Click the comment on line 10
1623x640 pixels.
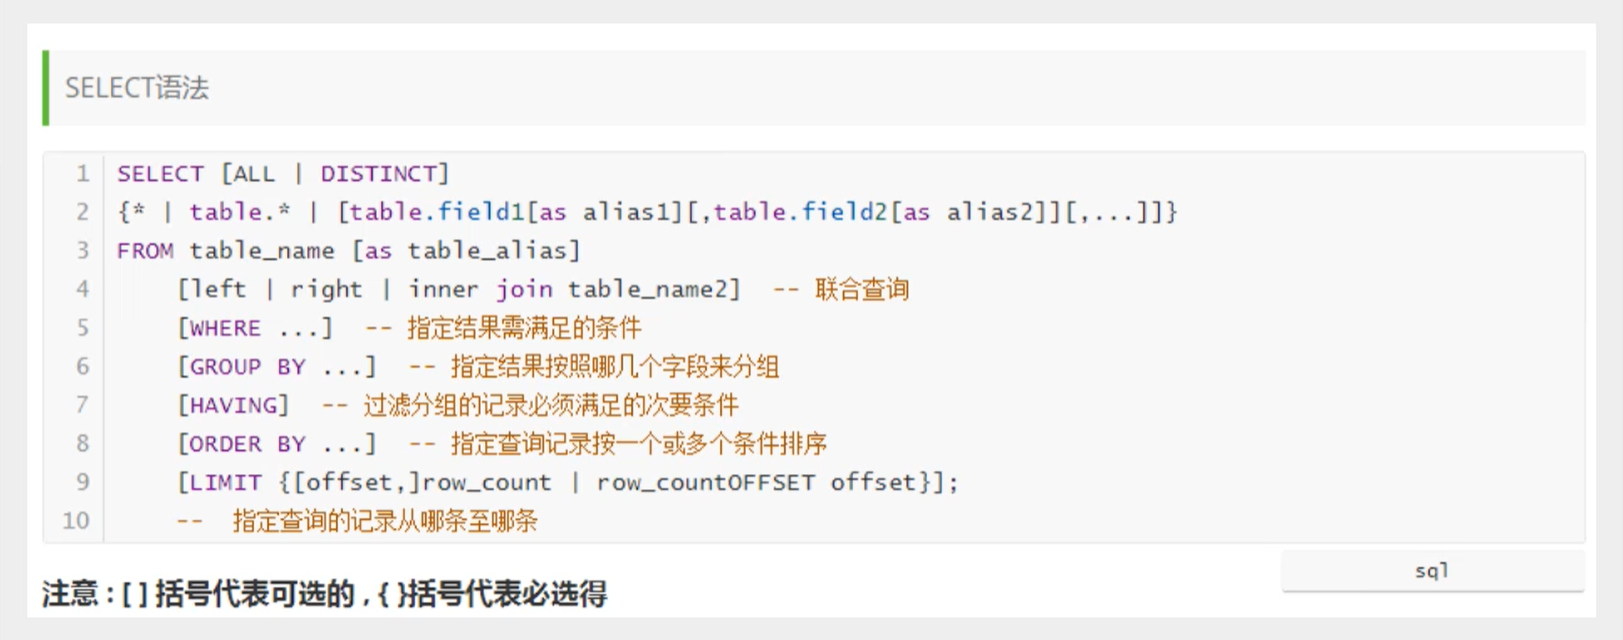tap(357, 521)
